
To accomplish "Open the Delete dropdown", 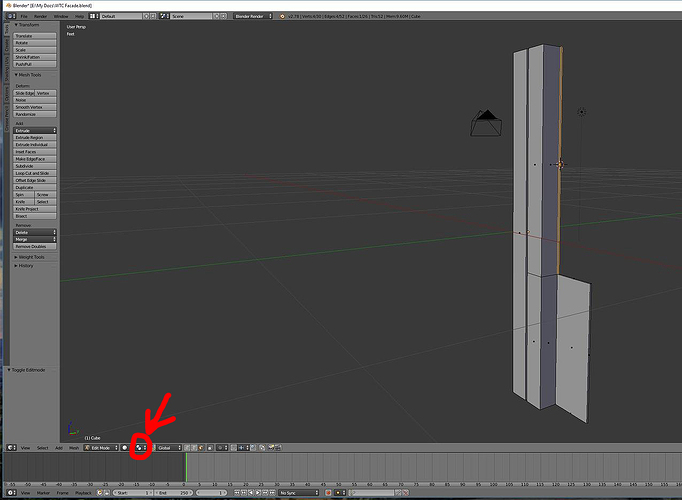I will tap(35, 232).
